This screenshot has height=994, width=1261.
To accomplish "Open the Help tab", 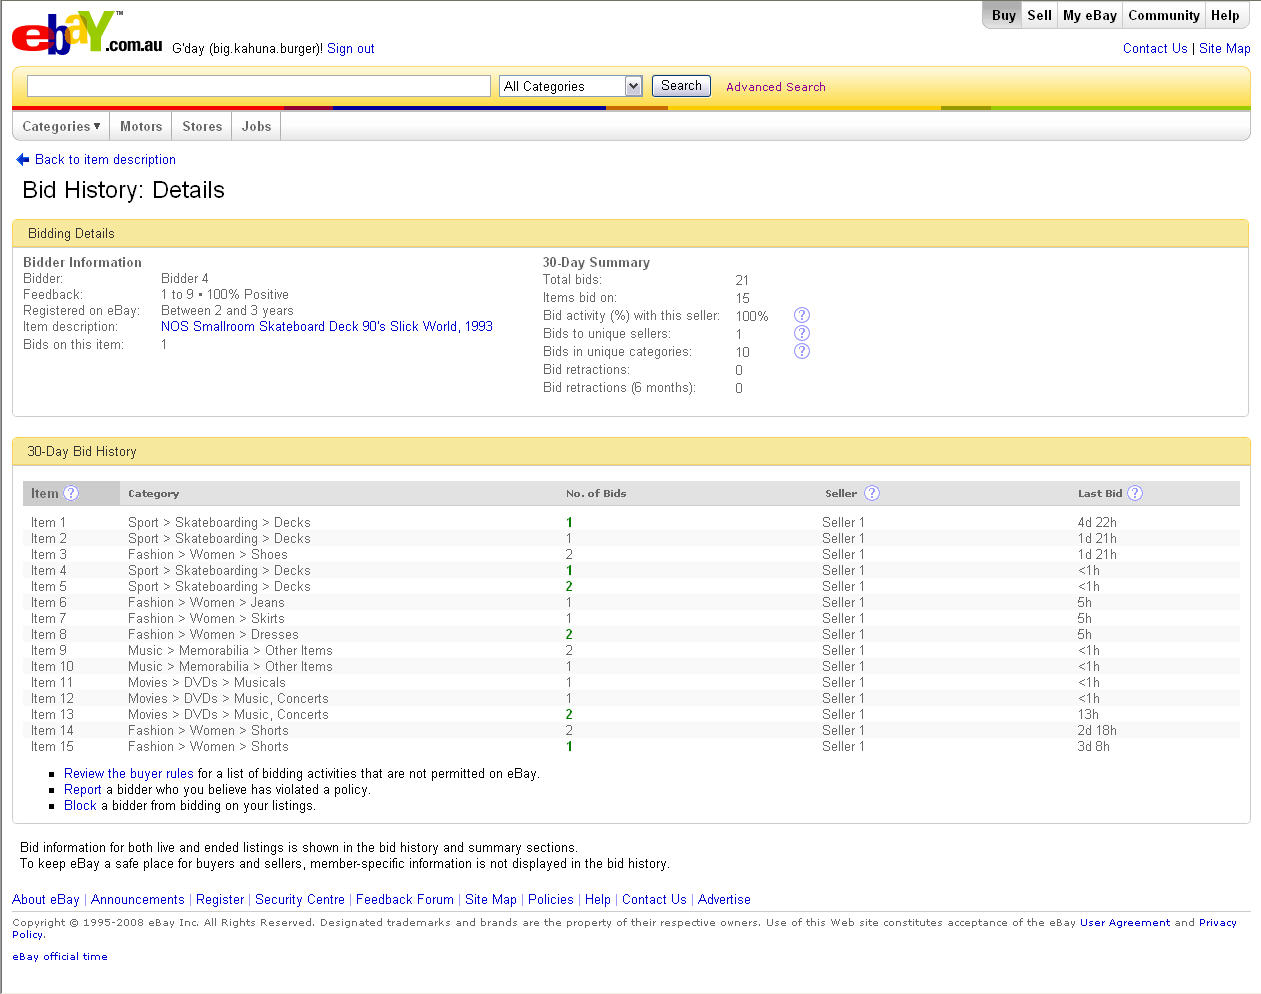I will point(1225,15).
